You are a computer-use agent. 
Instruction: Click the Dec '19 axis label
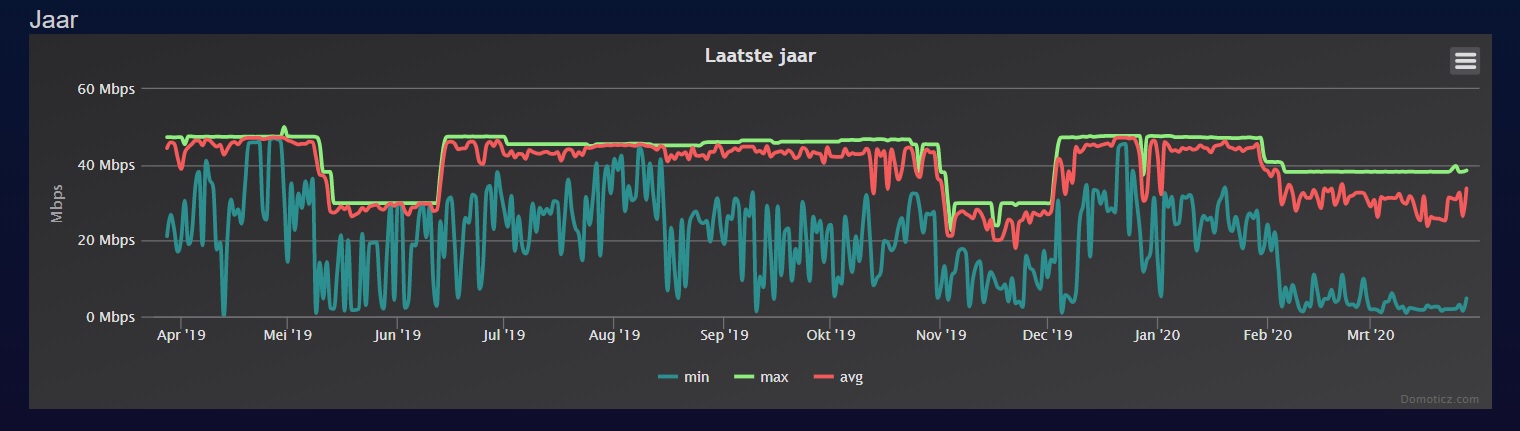coord(1049,335)
